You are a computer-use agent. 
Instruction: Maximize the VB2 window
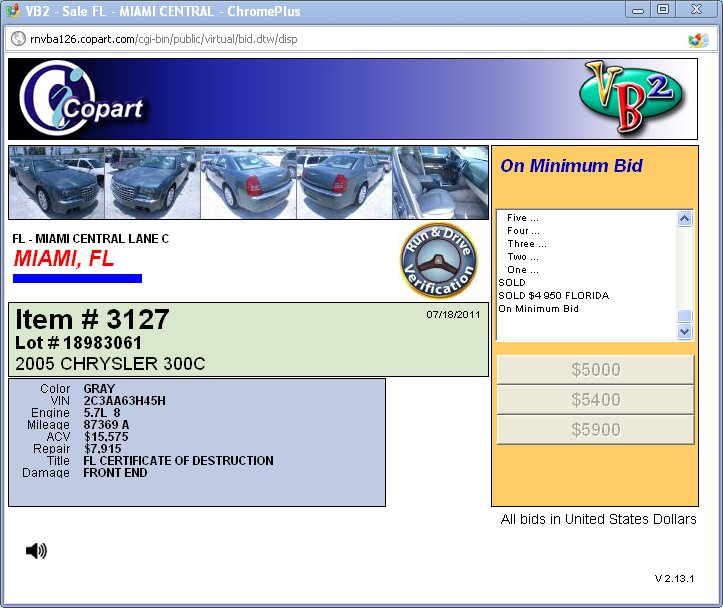[x=663, y=10]
